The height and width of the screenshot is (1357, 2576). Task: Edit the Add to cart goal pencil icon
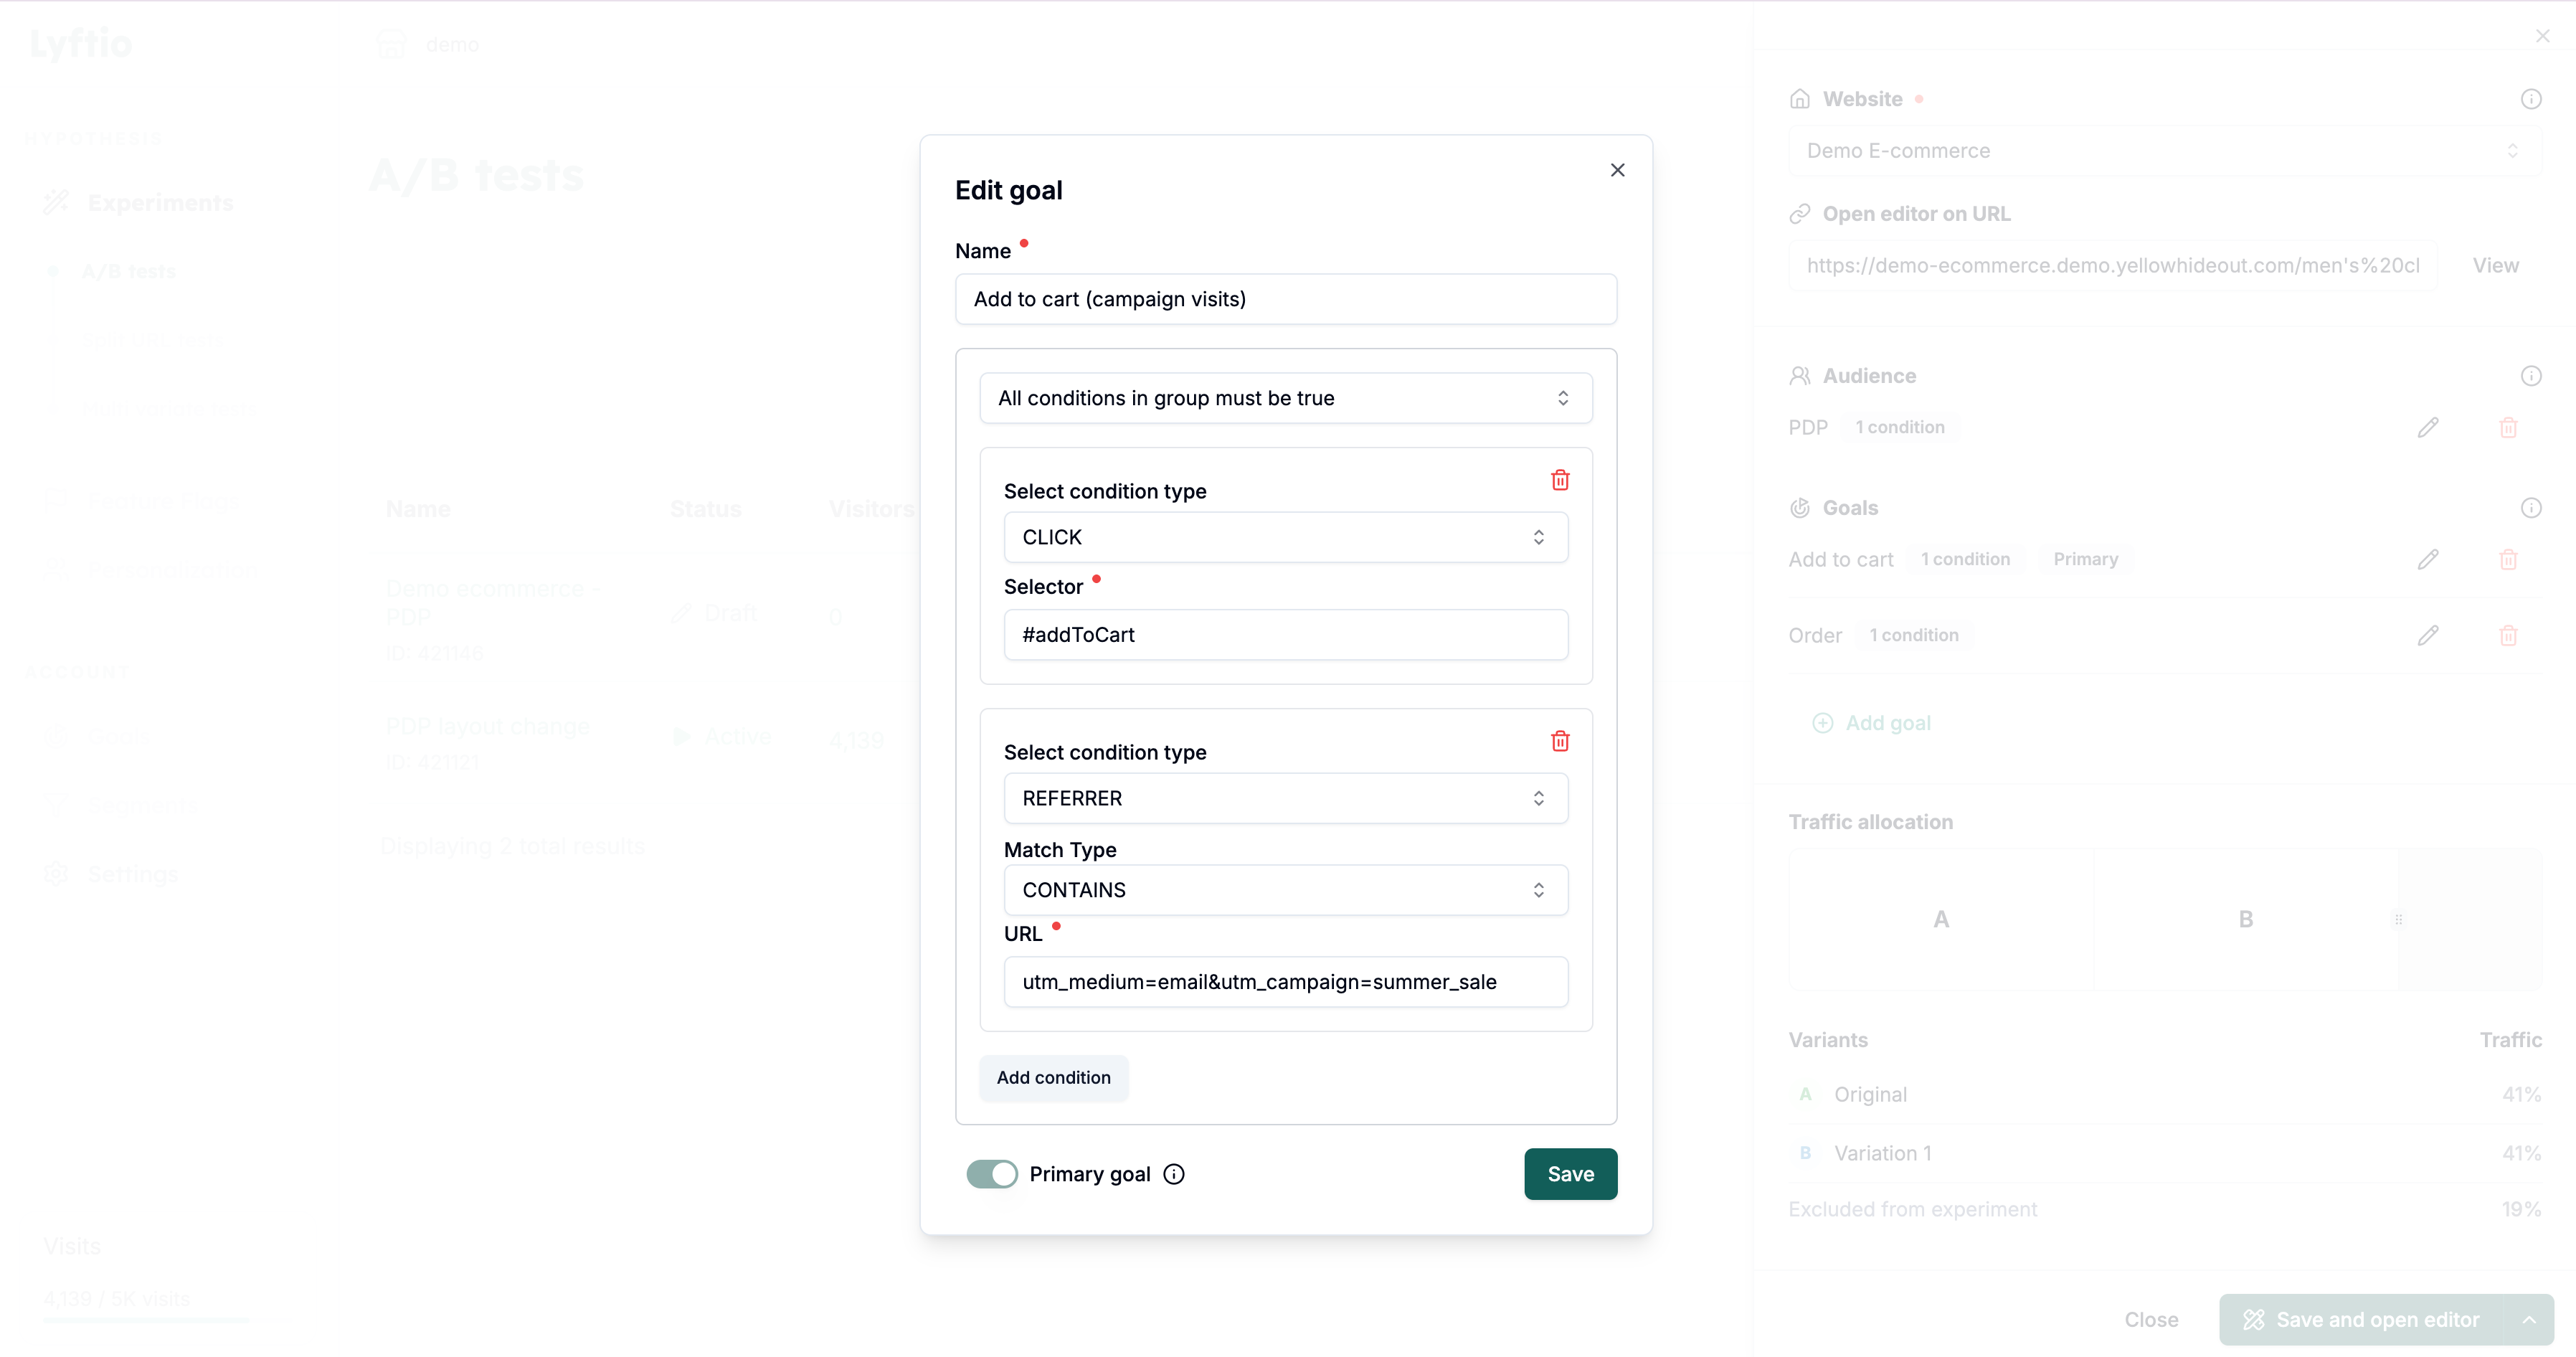coord(2427,559)
